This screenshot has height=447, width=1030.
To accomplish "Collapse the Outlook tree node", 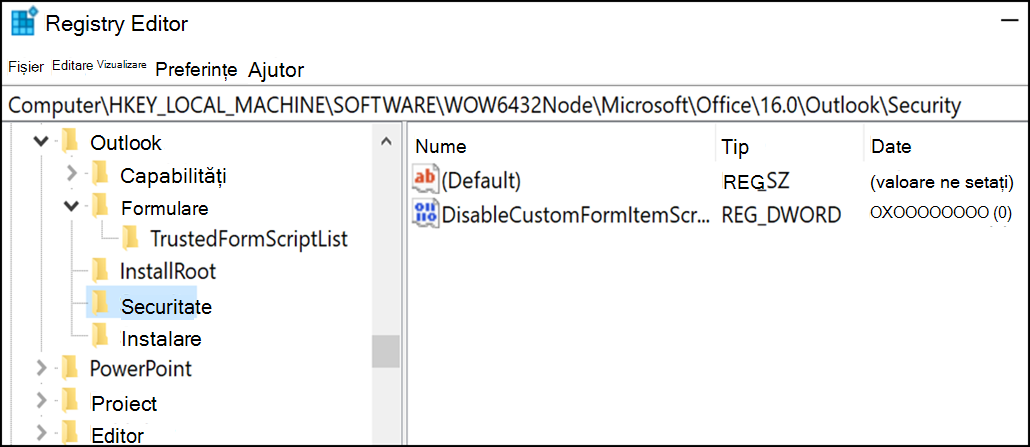I will (41, 141).
